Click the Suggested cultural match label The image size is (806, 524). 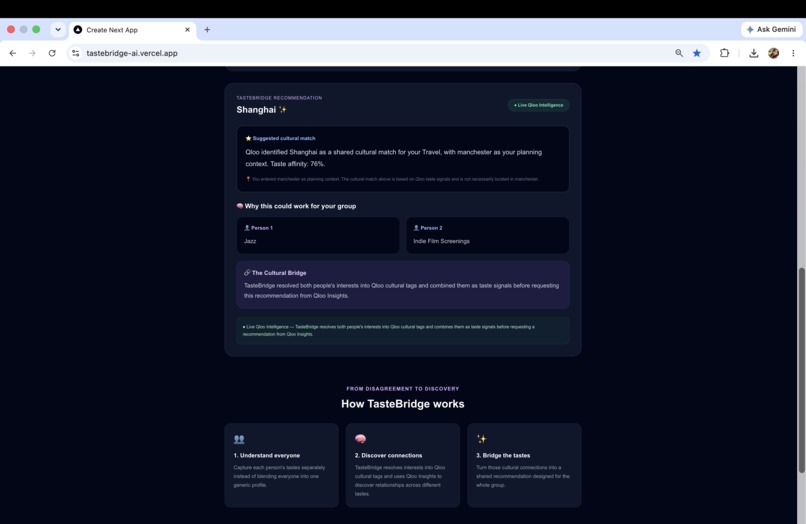click(x=284, y=138)
